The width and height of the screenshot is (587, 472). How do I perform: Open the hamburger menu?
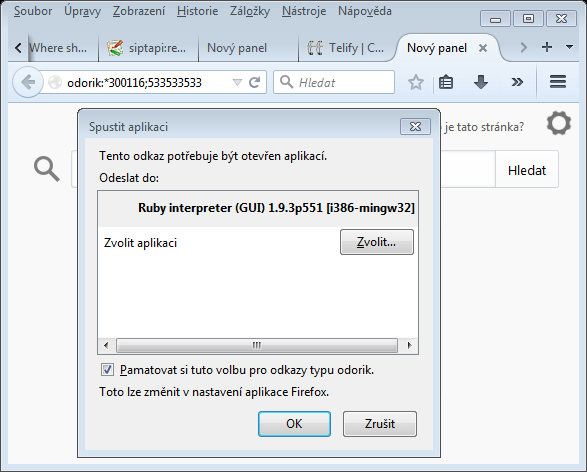tap(557, 82)
